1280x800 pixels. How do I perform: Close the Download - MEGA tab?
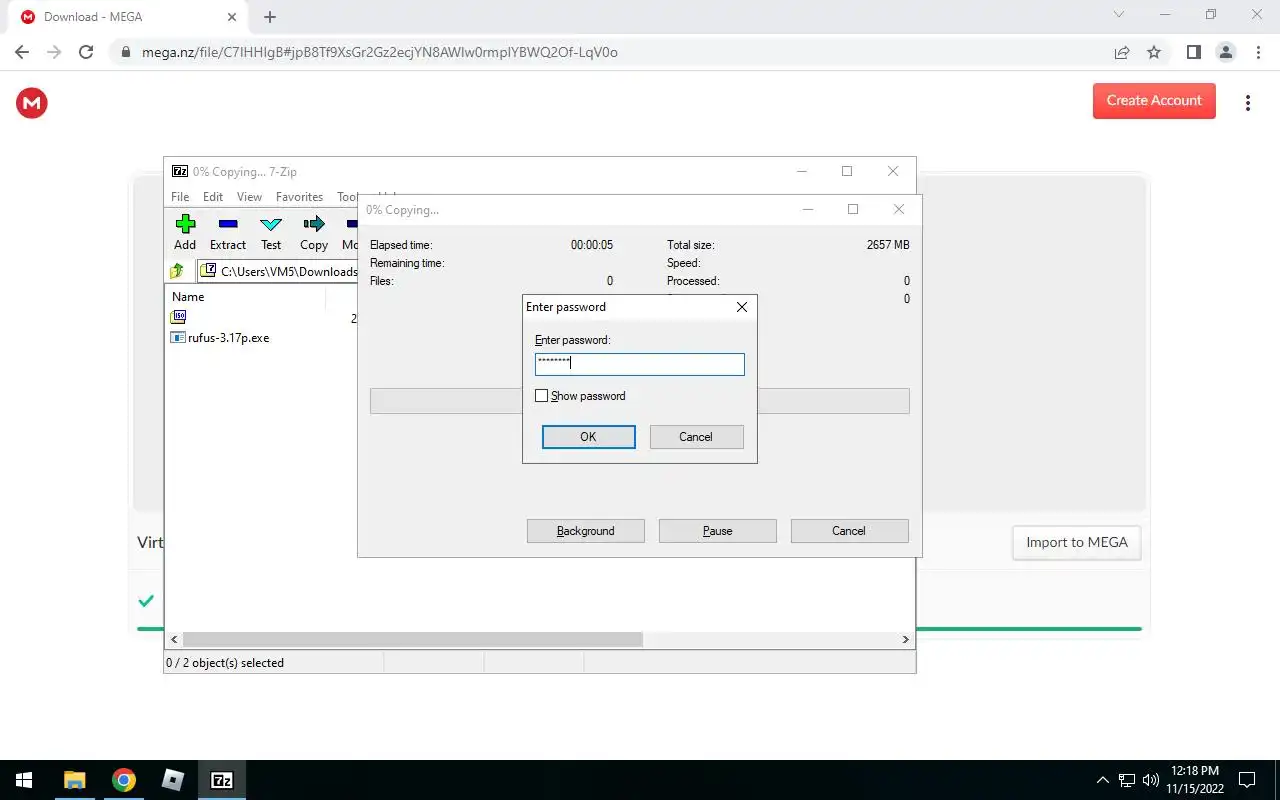tap(232, 17)
